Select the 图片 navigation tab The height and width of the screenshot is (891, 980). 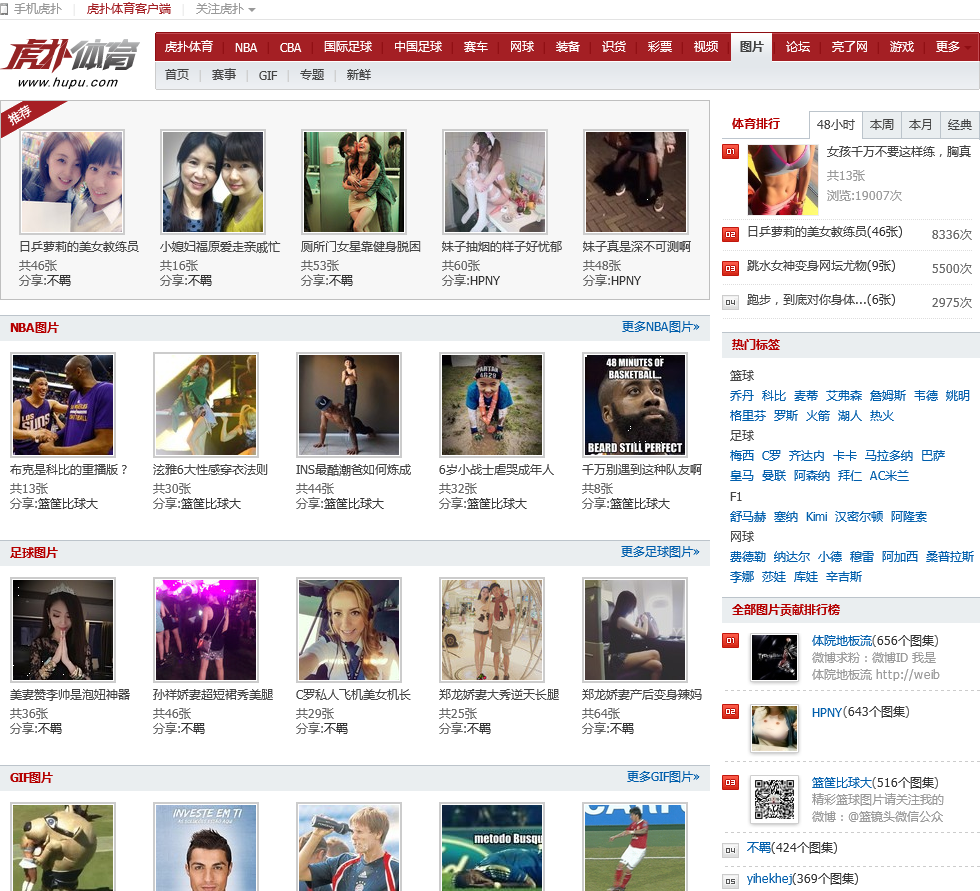(751, 47)
